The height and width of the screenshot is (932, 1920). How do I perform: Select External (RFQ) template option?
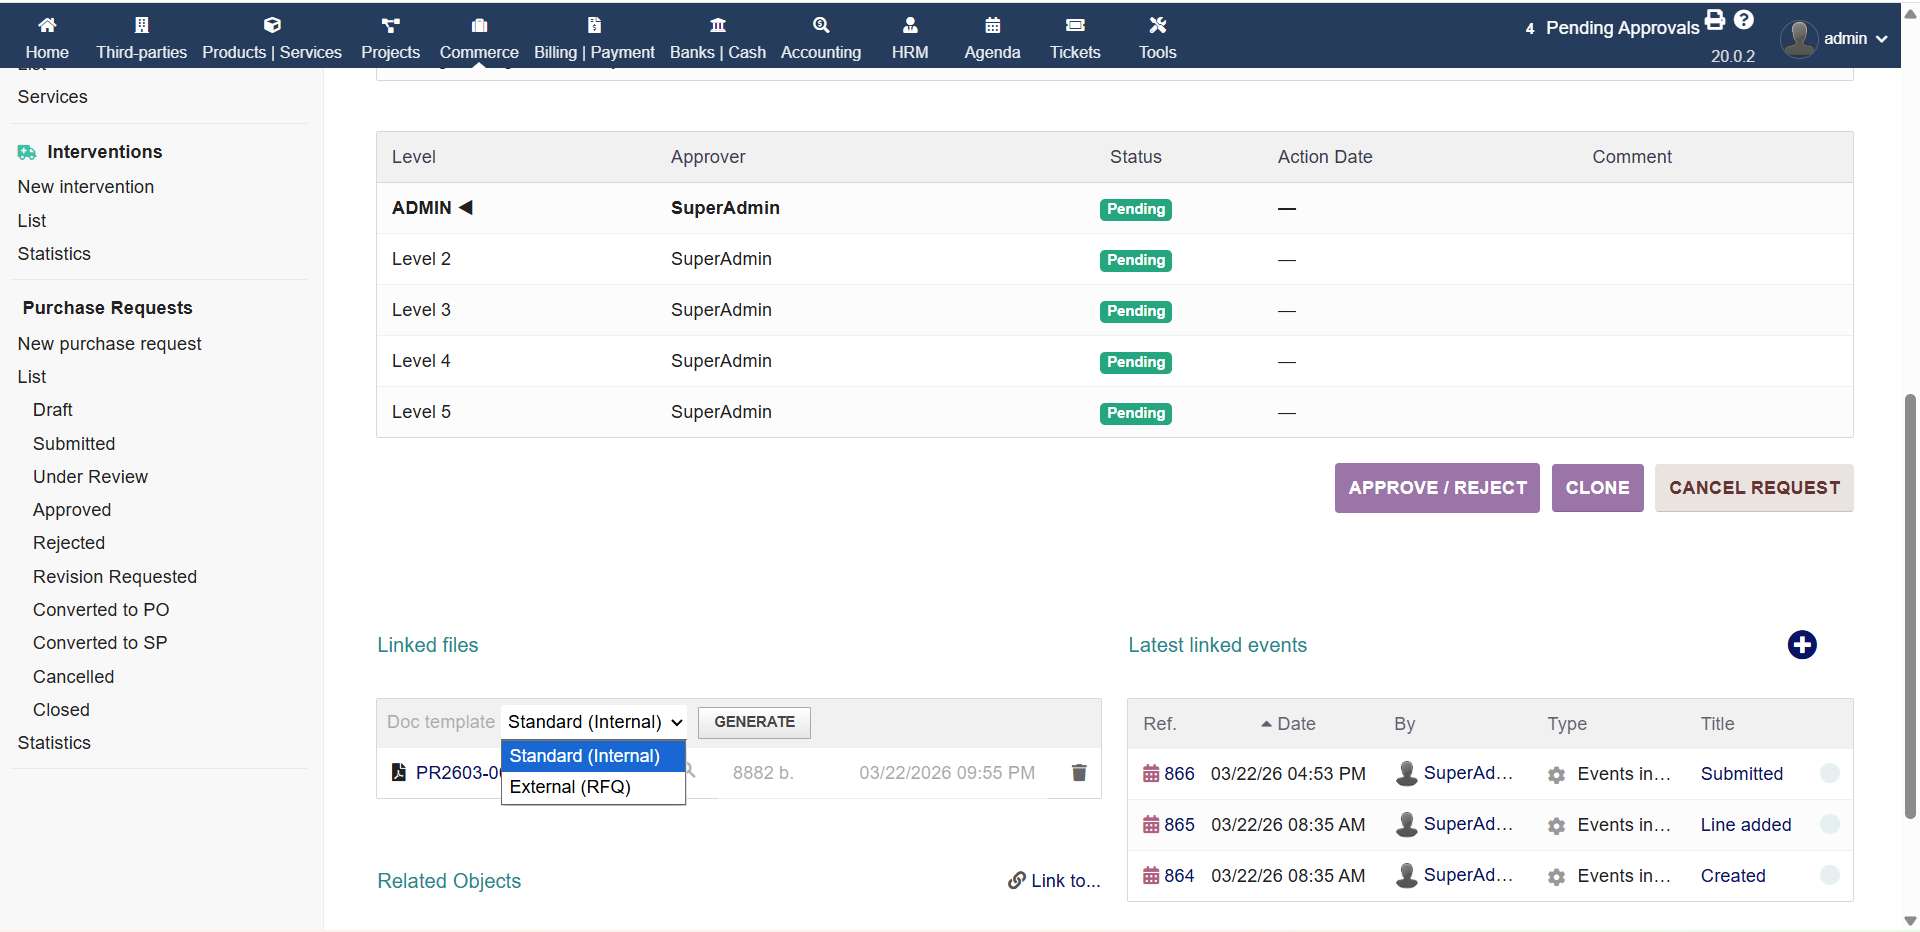point(570,787)
